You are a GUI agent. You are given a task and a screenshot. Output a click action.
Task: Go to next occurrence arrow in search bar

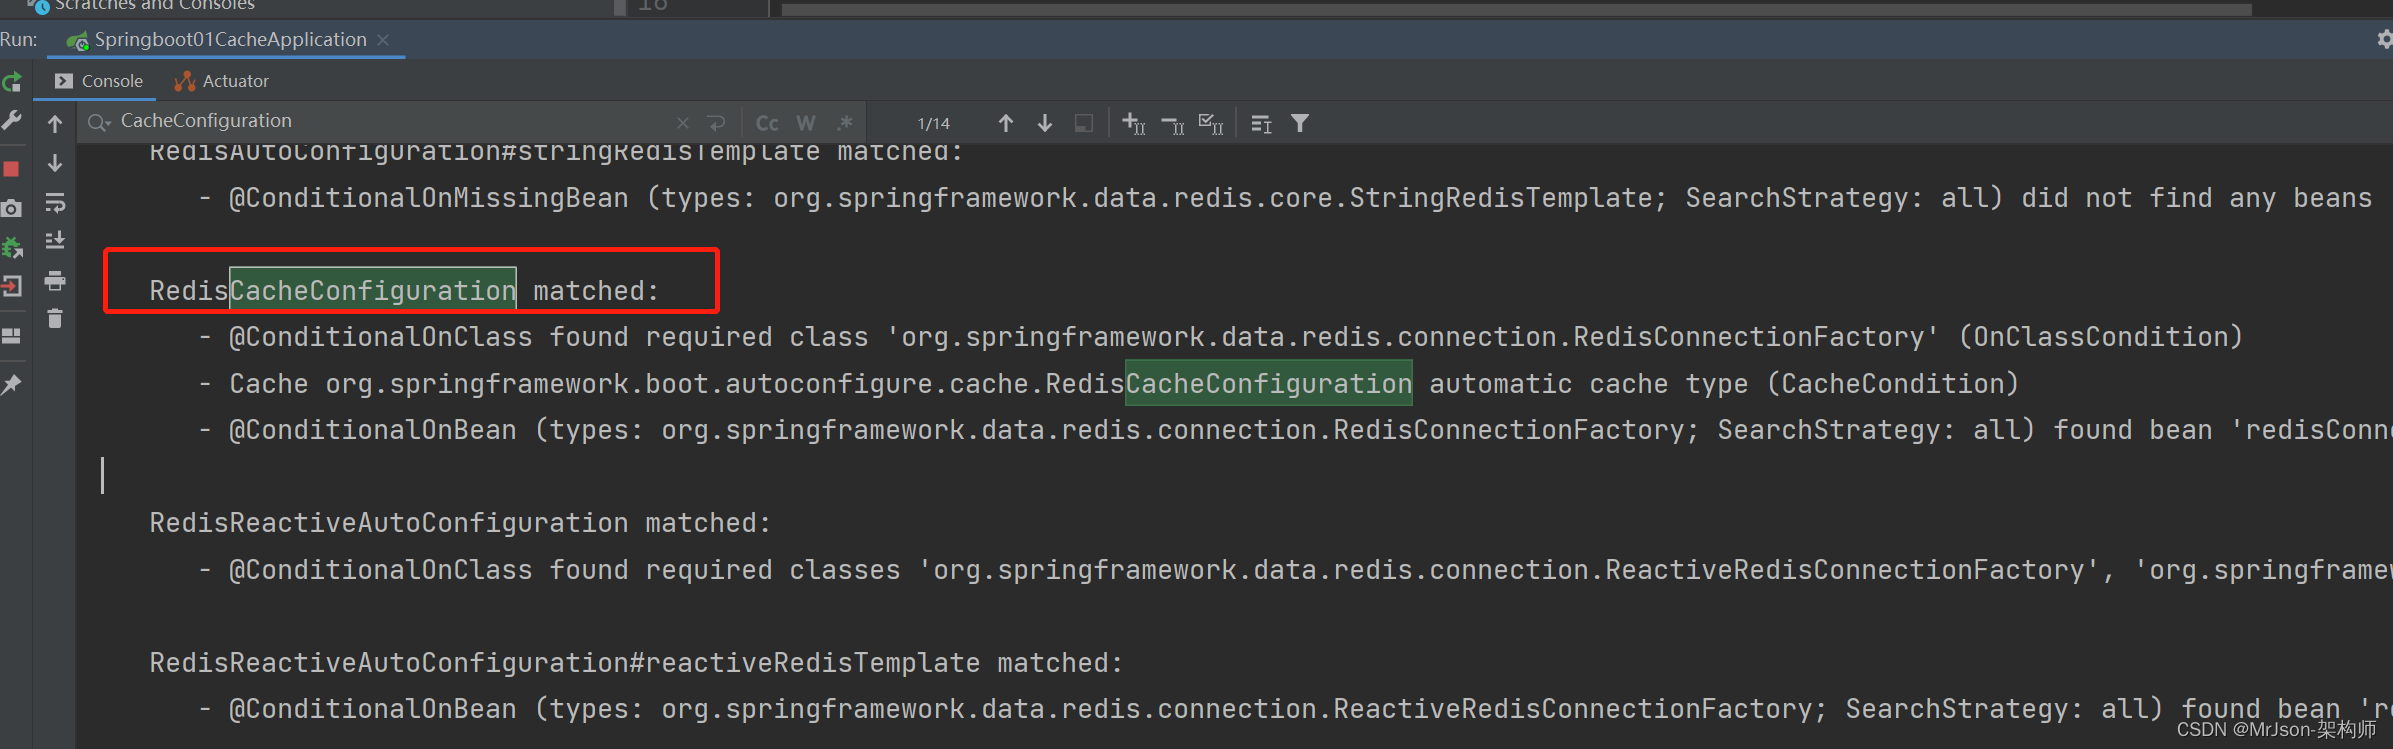click(x=1045, y=123)
